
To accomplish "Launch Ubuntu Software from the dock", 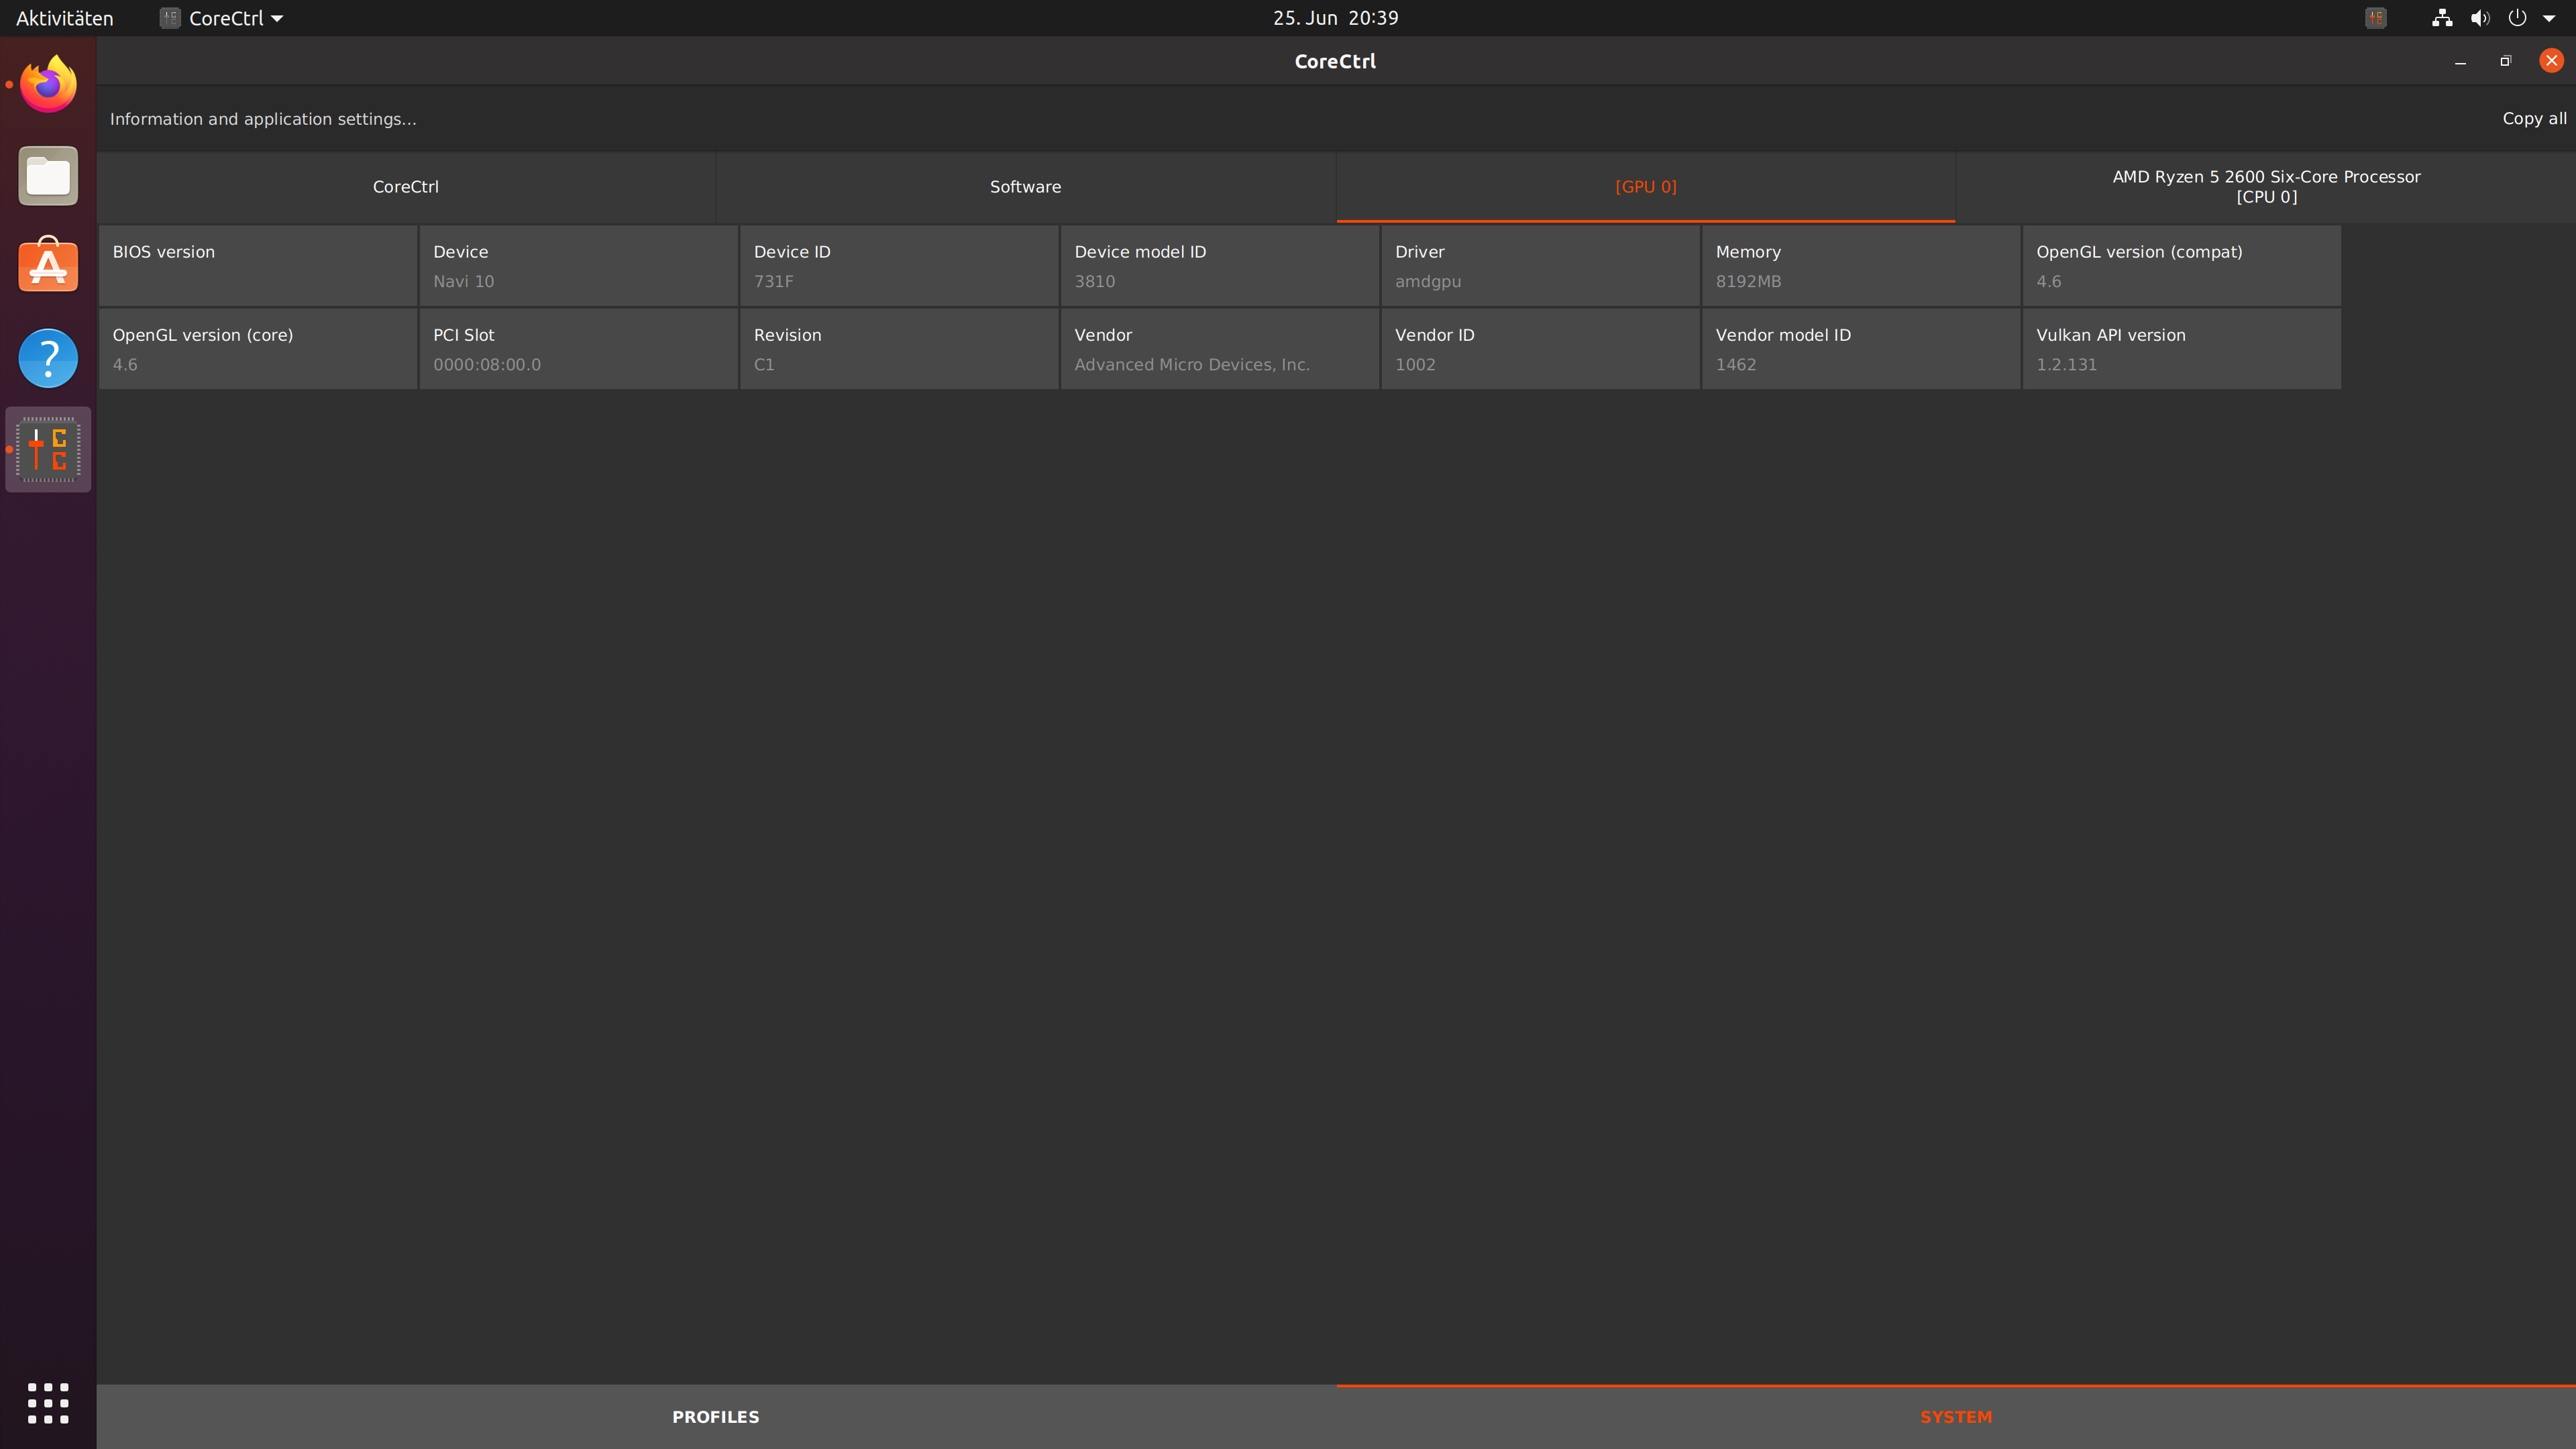I will [48, 266].
